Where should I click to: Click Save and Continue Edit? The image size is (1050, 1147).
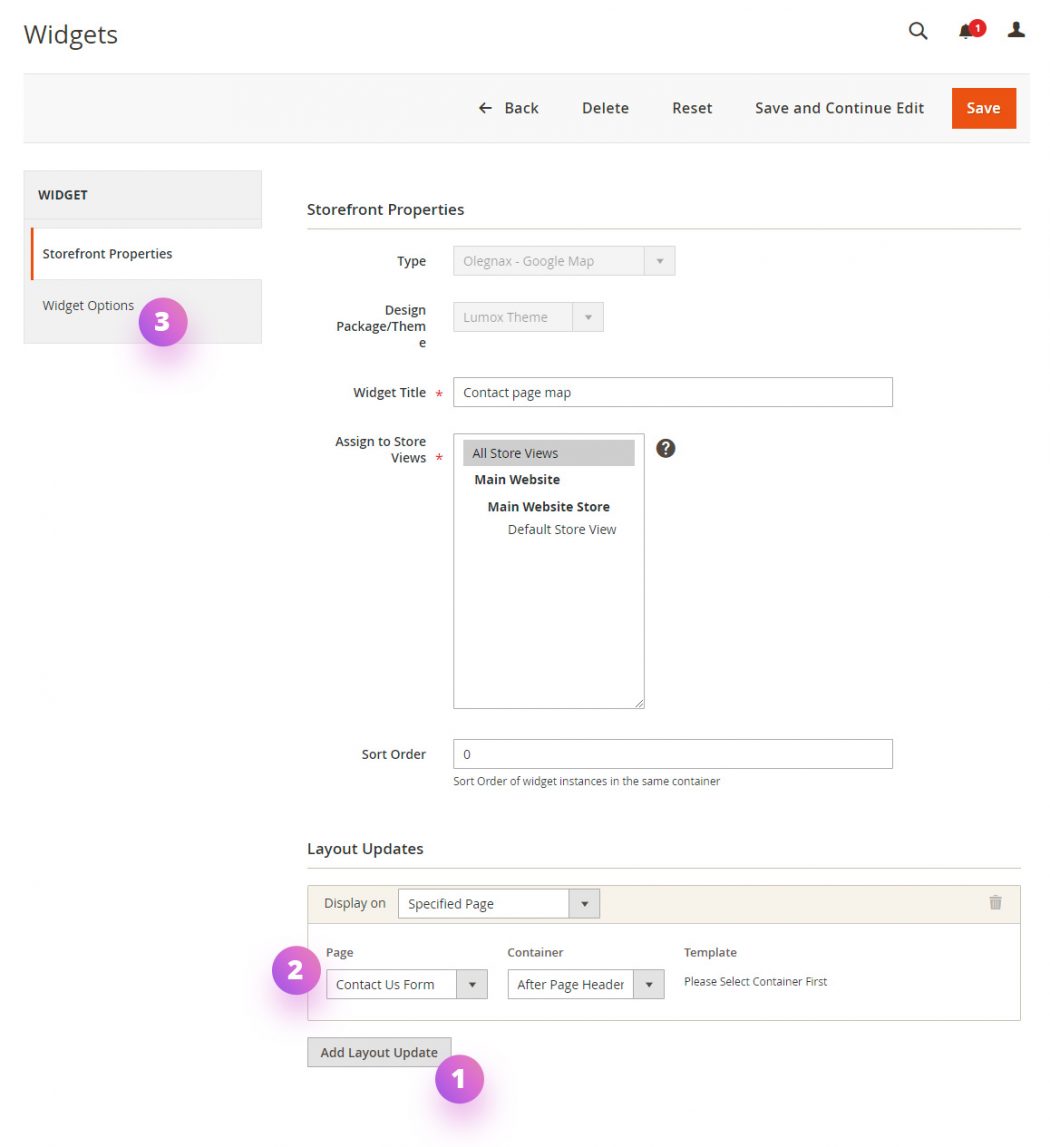[839, 107]
